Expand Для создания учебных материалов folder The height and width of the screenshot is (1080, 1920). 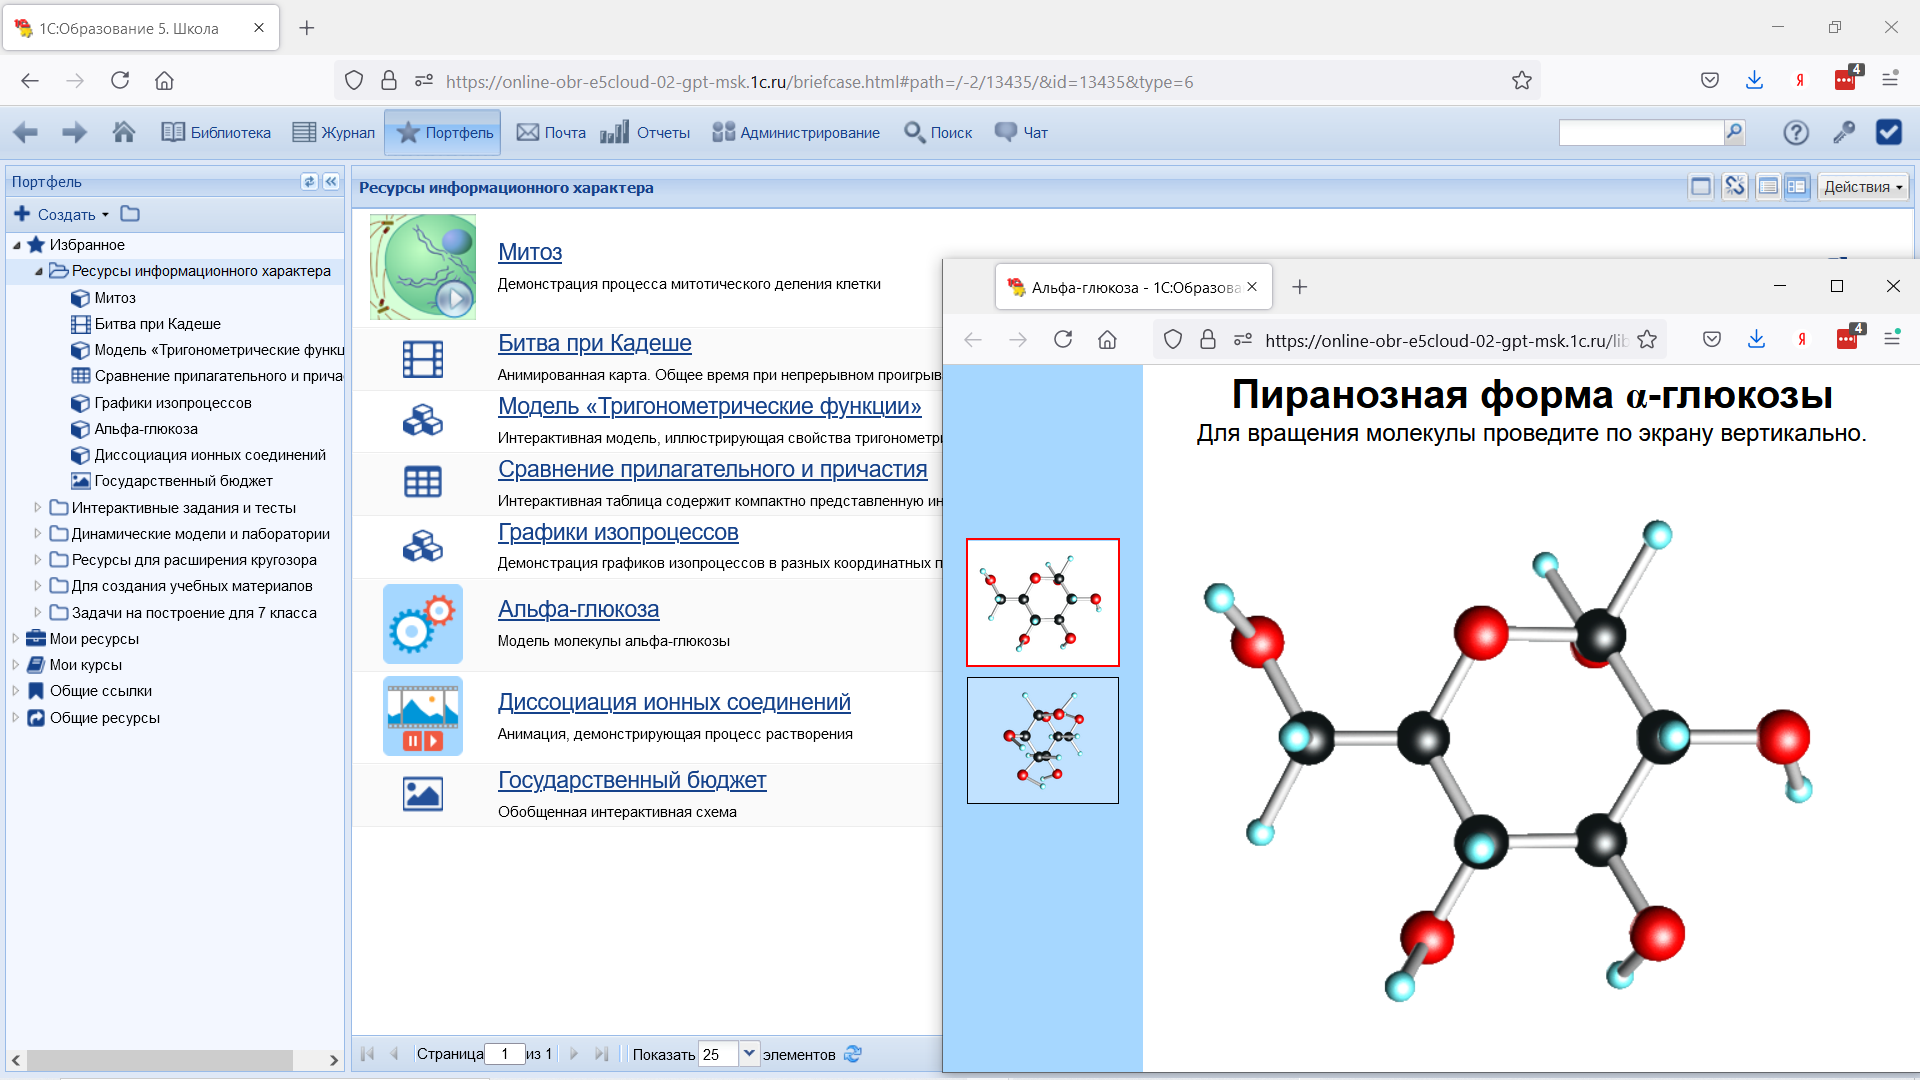38,585
